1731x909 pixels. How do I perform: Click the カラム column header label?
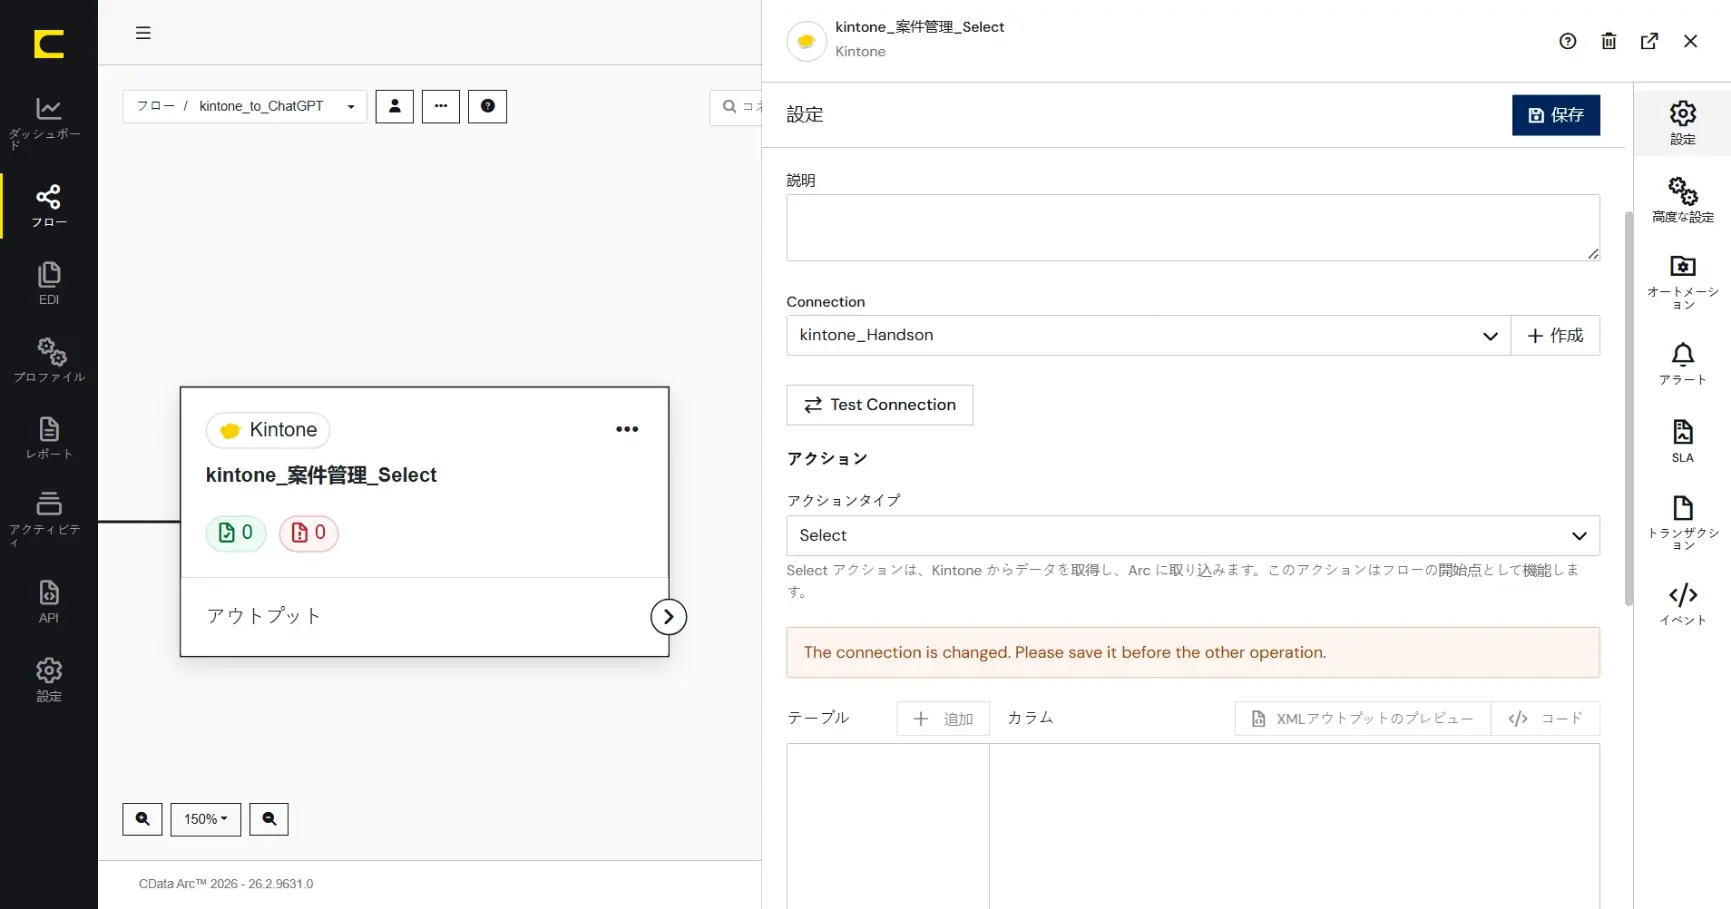pyautogui.click(x=1030, y=718)
